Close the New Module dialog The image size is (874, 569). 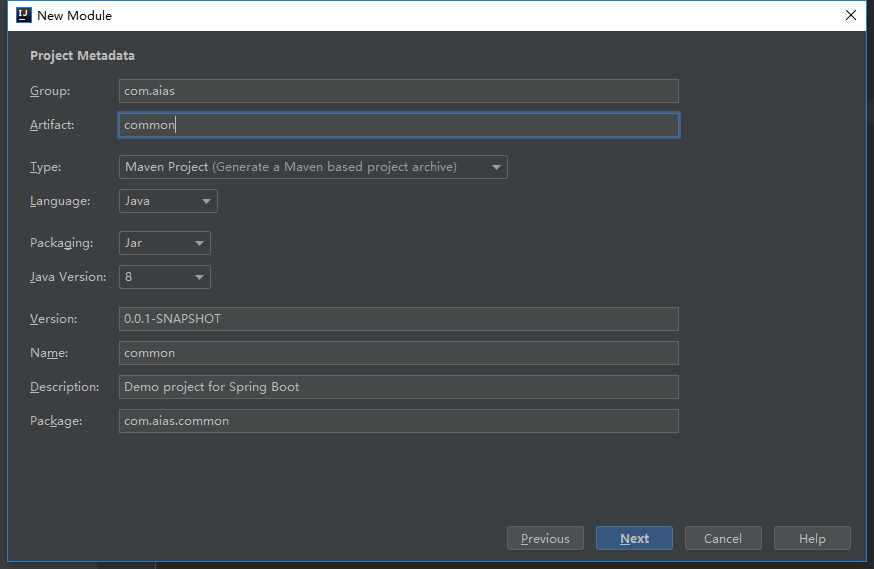point(851,15)
